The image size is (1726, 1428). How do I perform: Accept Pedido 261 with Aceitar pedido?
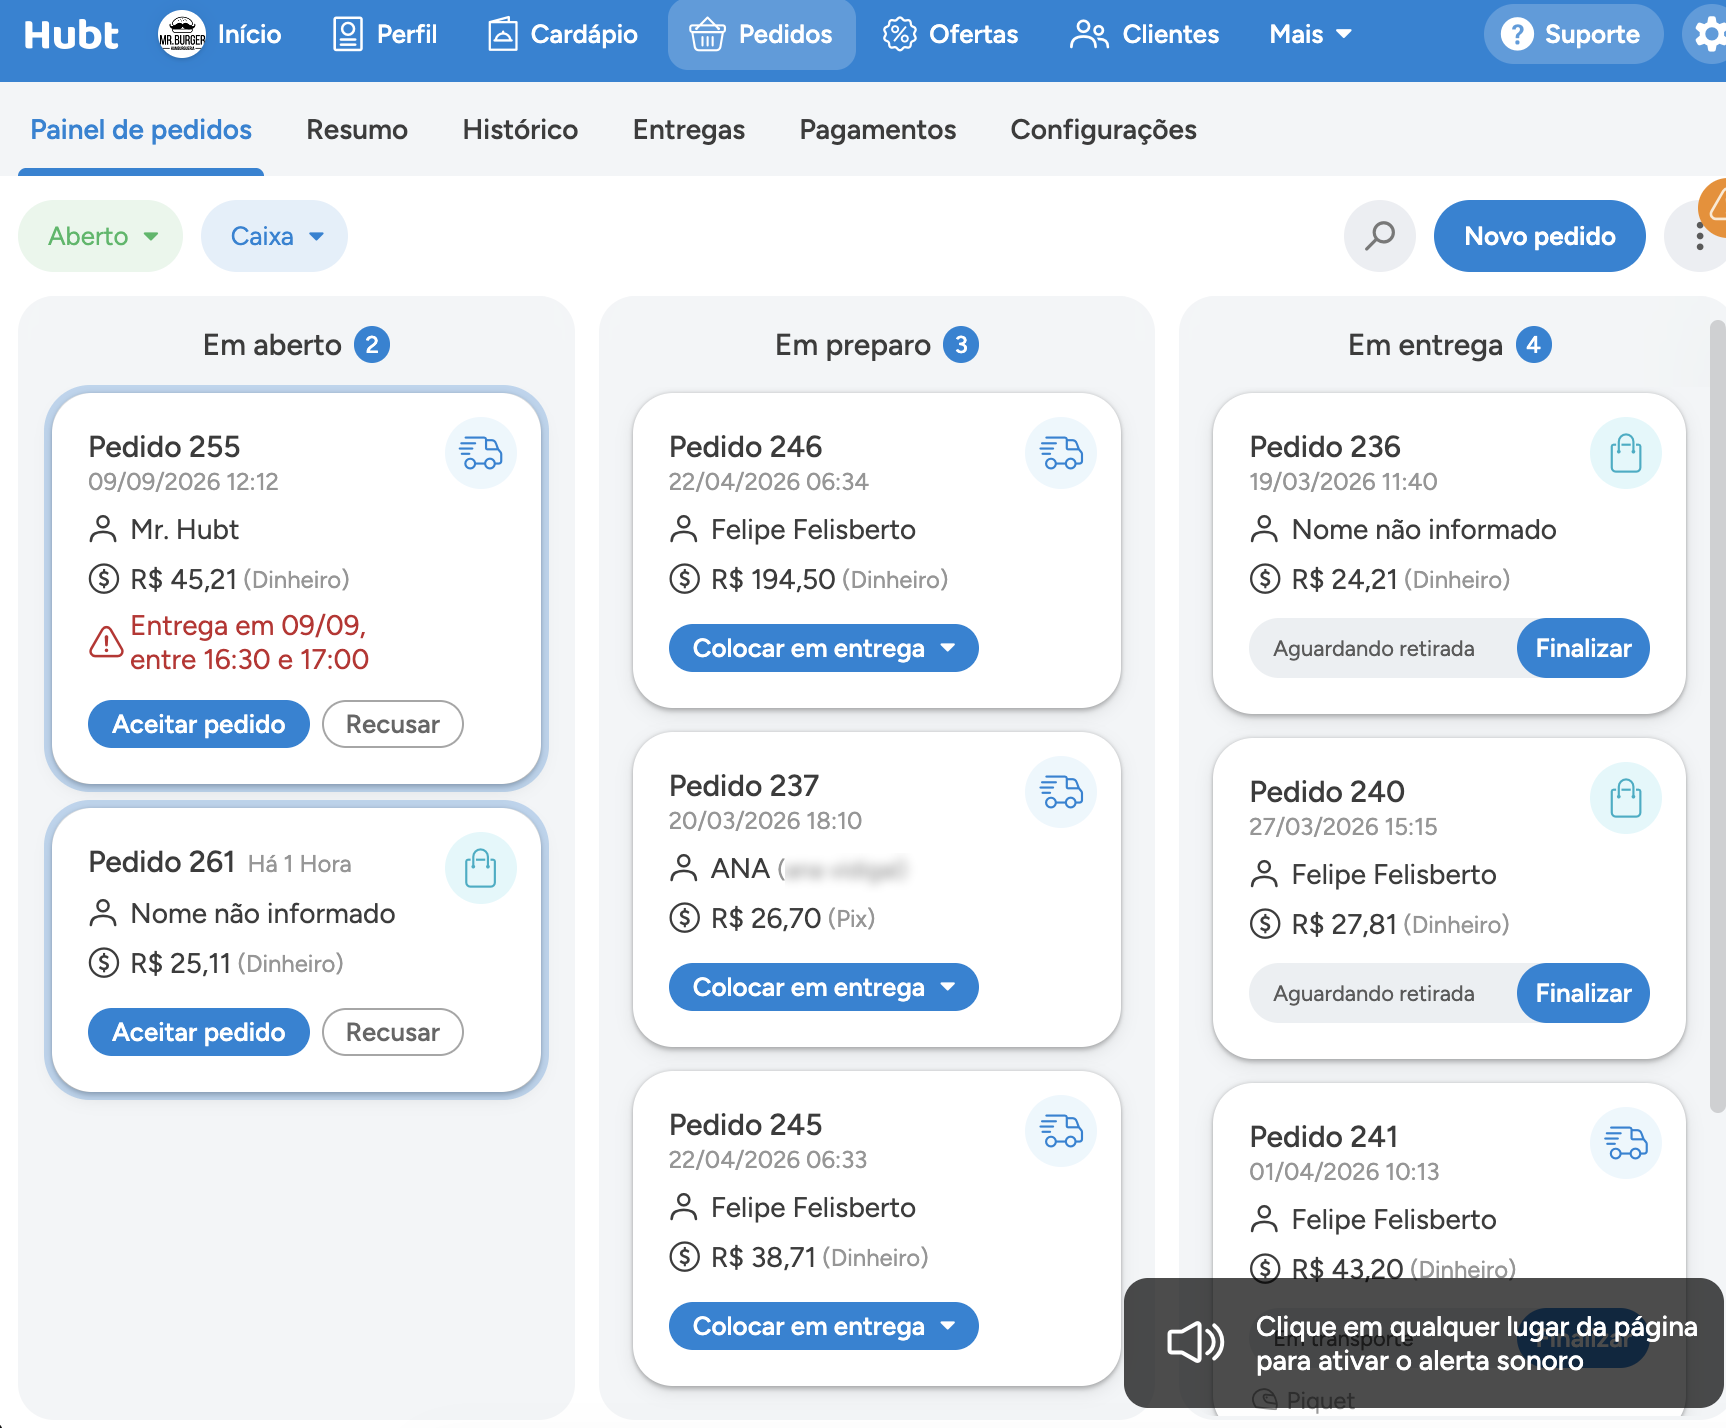[x=199, y=1032]
